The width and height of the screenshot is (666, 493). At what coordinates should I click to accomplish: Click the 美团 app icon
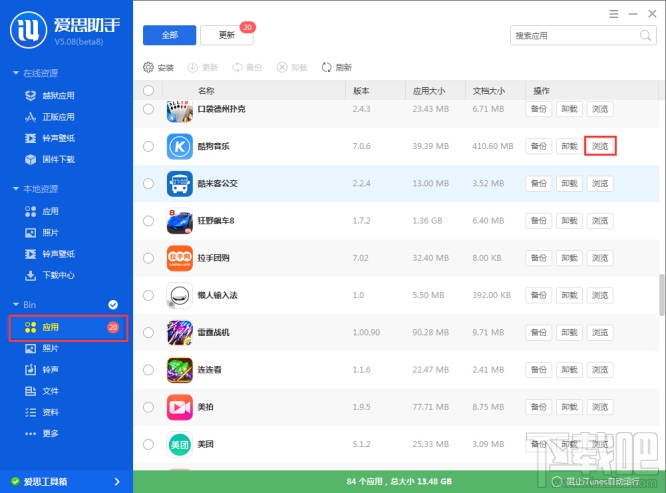(180, 445)
